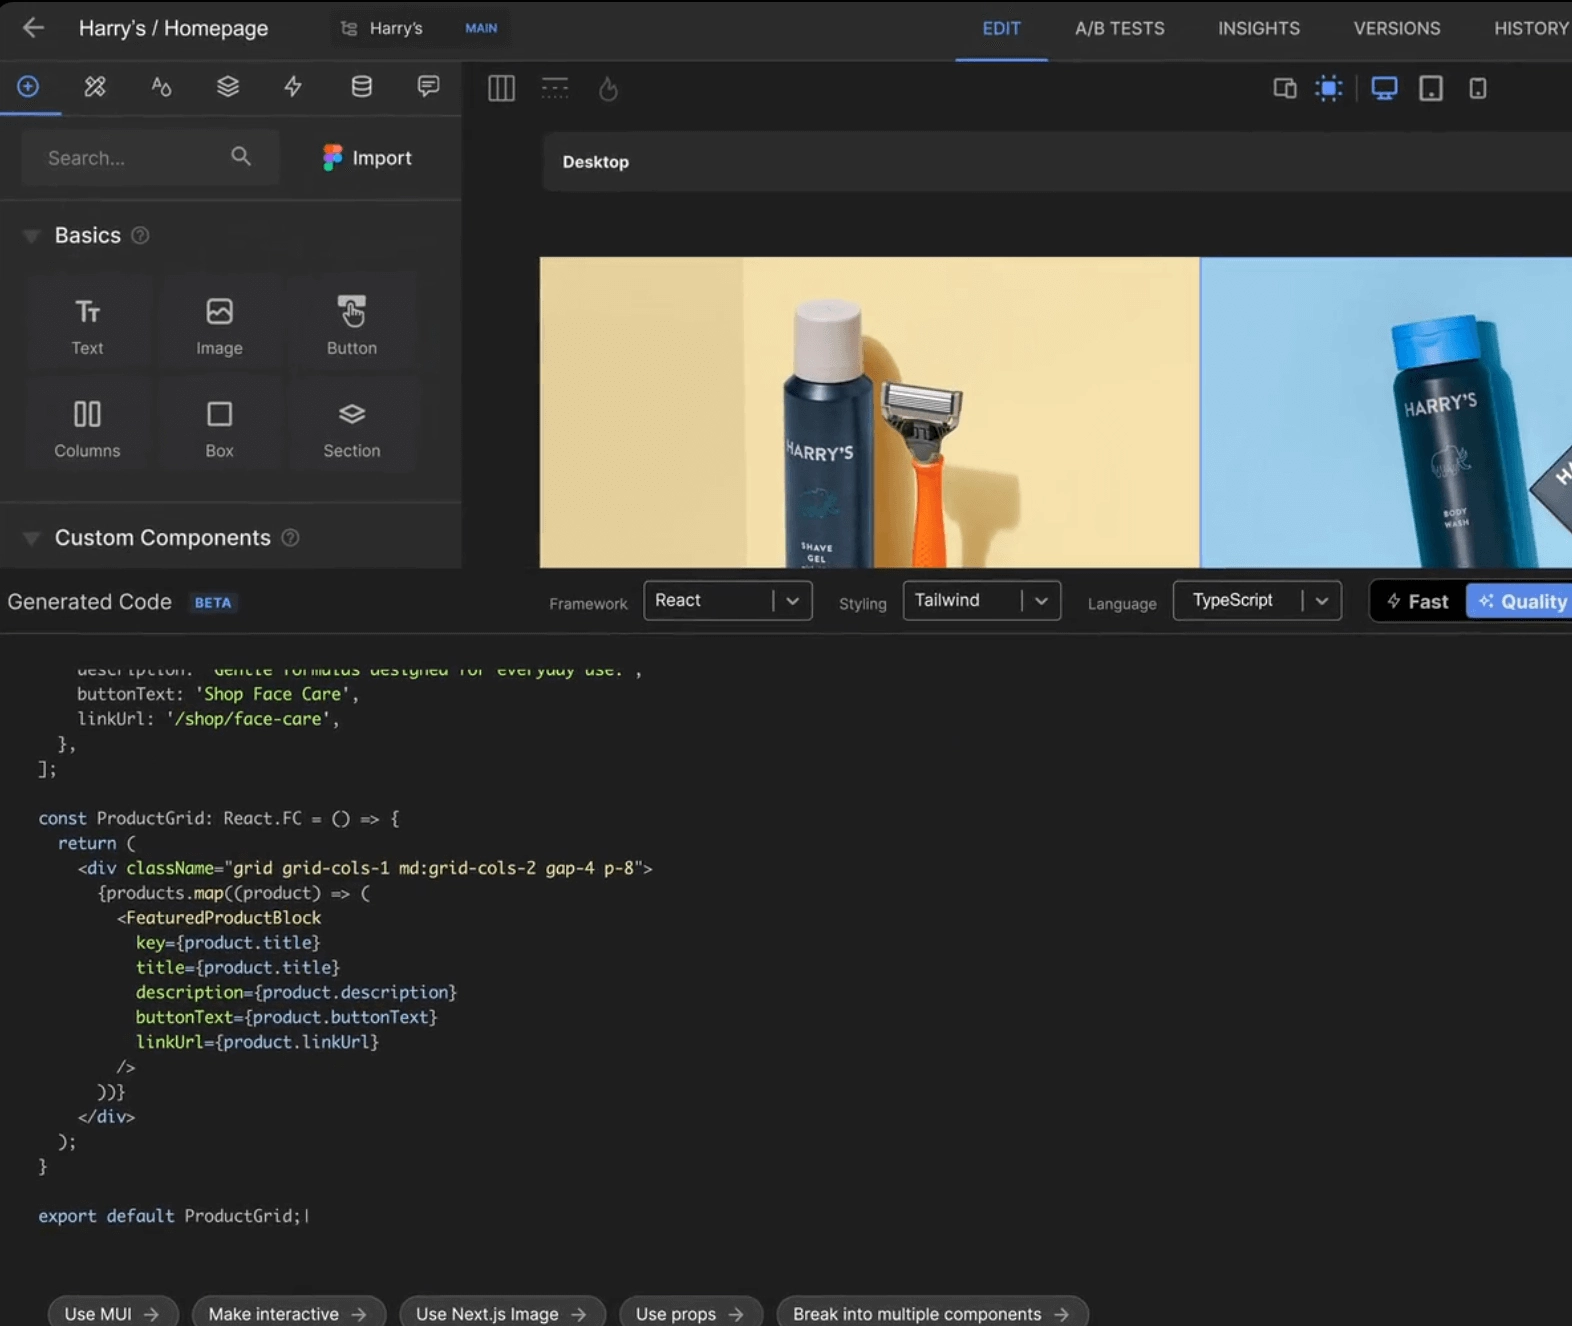Select the desktop preview device icon
The width and height of the screenshot is (1572, 1326).
[x=1384, y=89]
